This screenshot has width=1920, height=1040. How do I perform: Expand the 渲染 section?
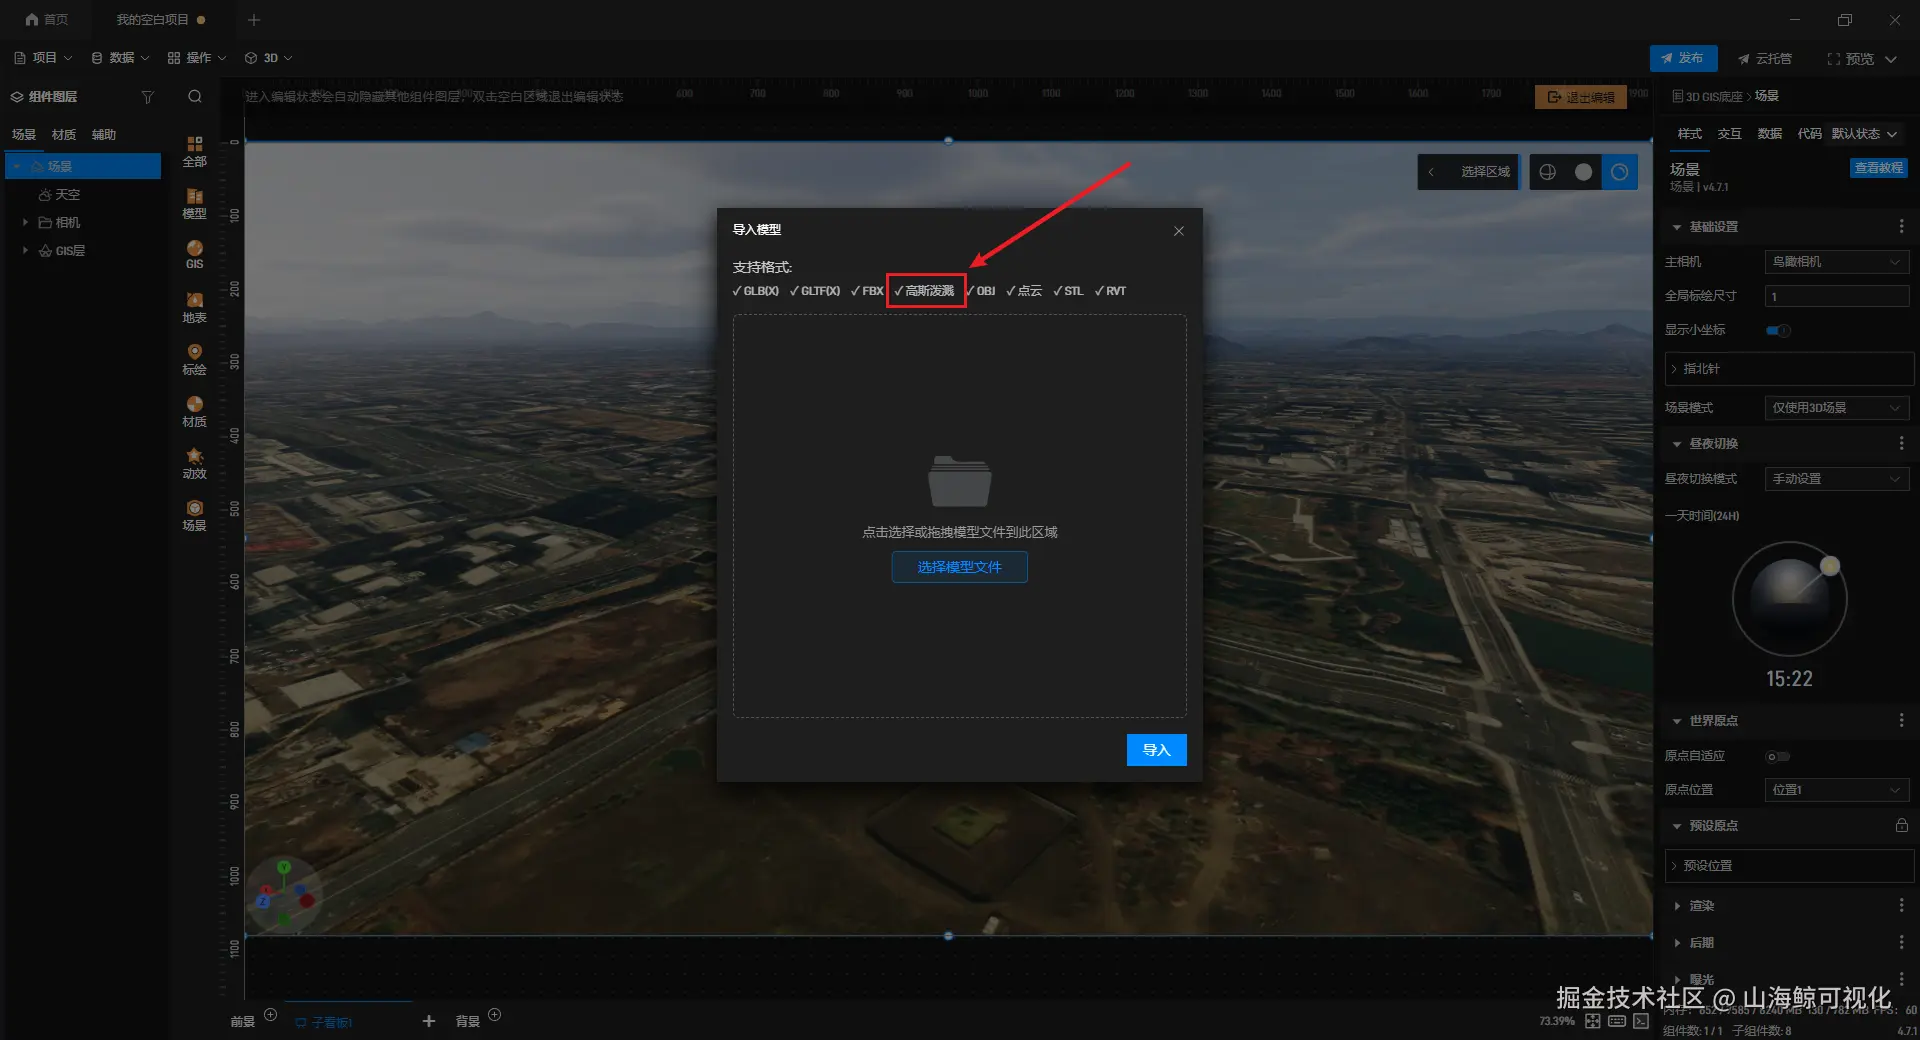click(1677, 906)
